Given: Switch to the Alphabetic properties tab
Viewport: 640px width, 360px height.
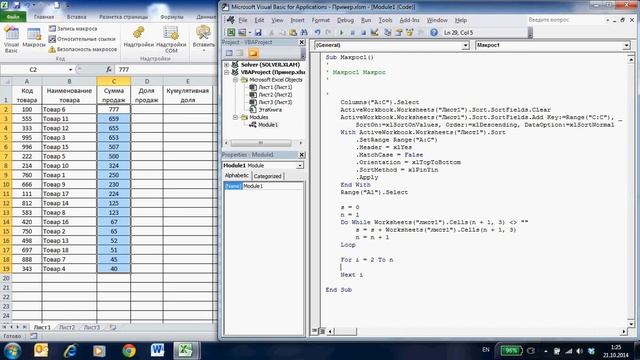Looking at the screenshot, I should [x=237, y=176].
